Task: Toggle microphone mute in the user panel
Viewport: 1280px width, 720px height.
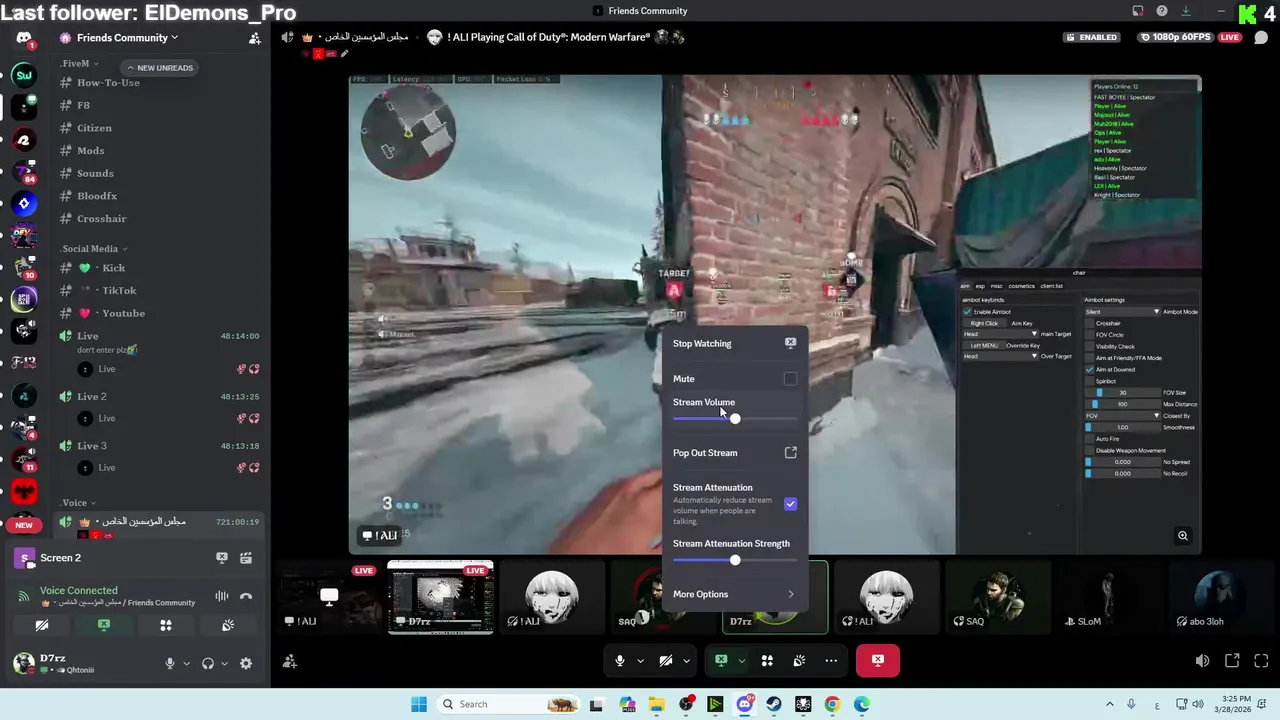Action: point(170,663)
